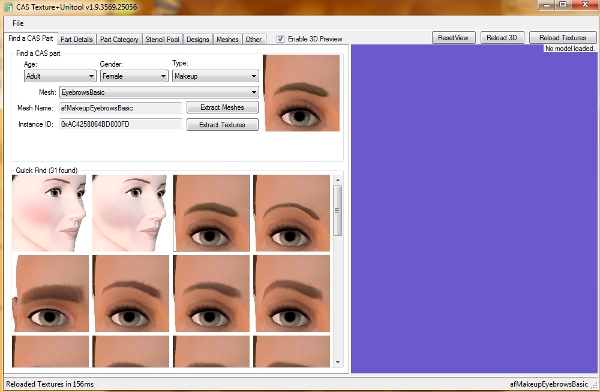Expand the Type dropdown showing Makeup
The image size is (600, 392).
(x=215, y=76)
